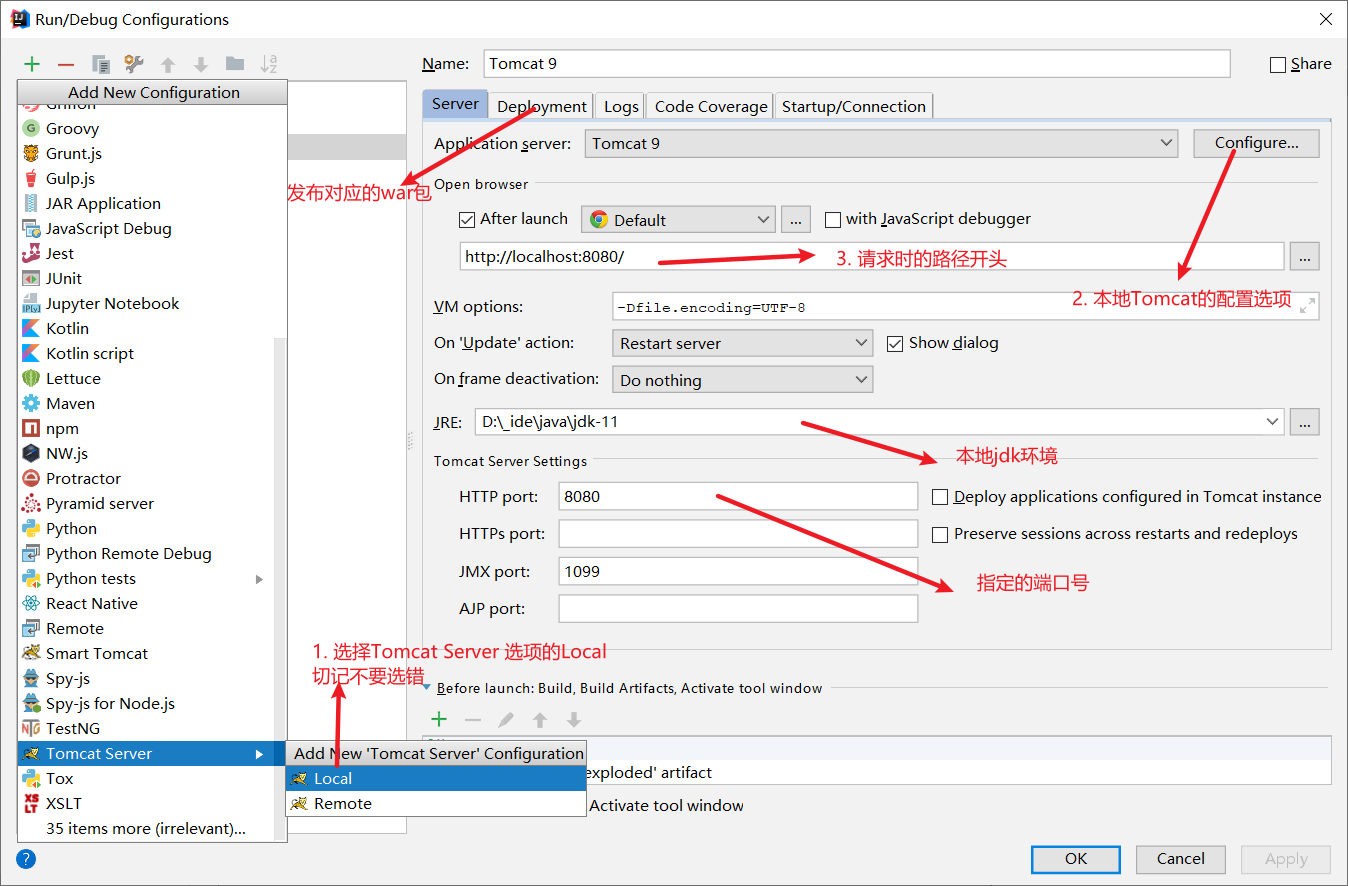Open the Application server Tomcat 9 dropdown

[882, 143]
